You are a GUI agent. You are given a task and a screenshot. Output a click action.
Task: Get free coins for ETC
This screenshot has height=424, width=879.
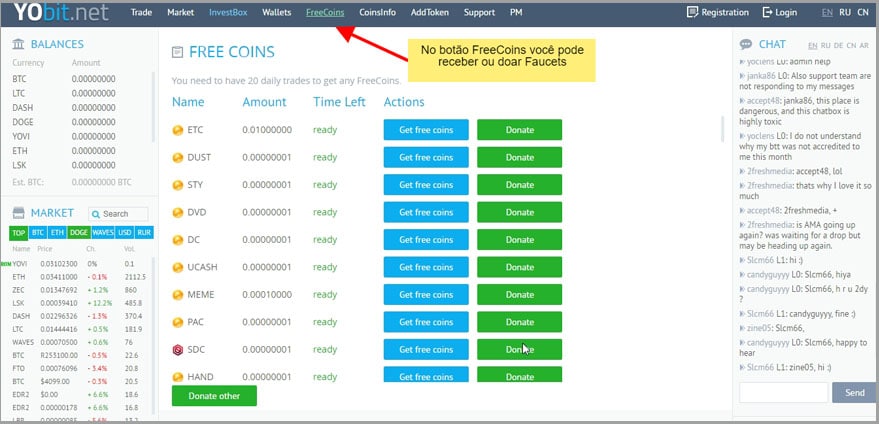click(x=426, y=130)
